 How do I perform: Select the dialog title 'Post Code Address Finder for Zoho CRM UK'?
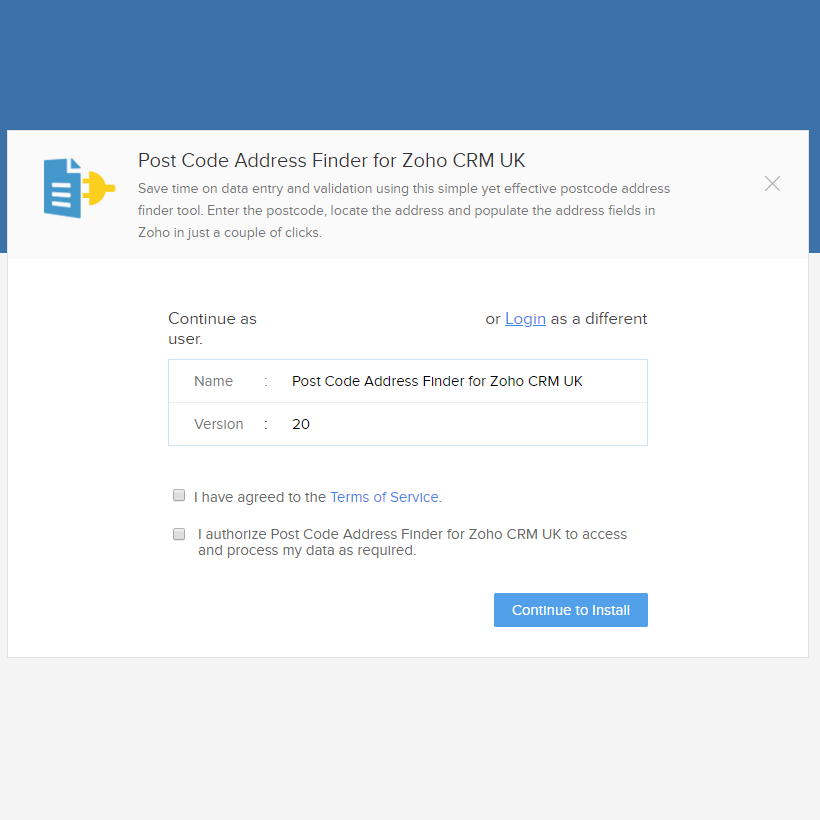pos(332,161)
